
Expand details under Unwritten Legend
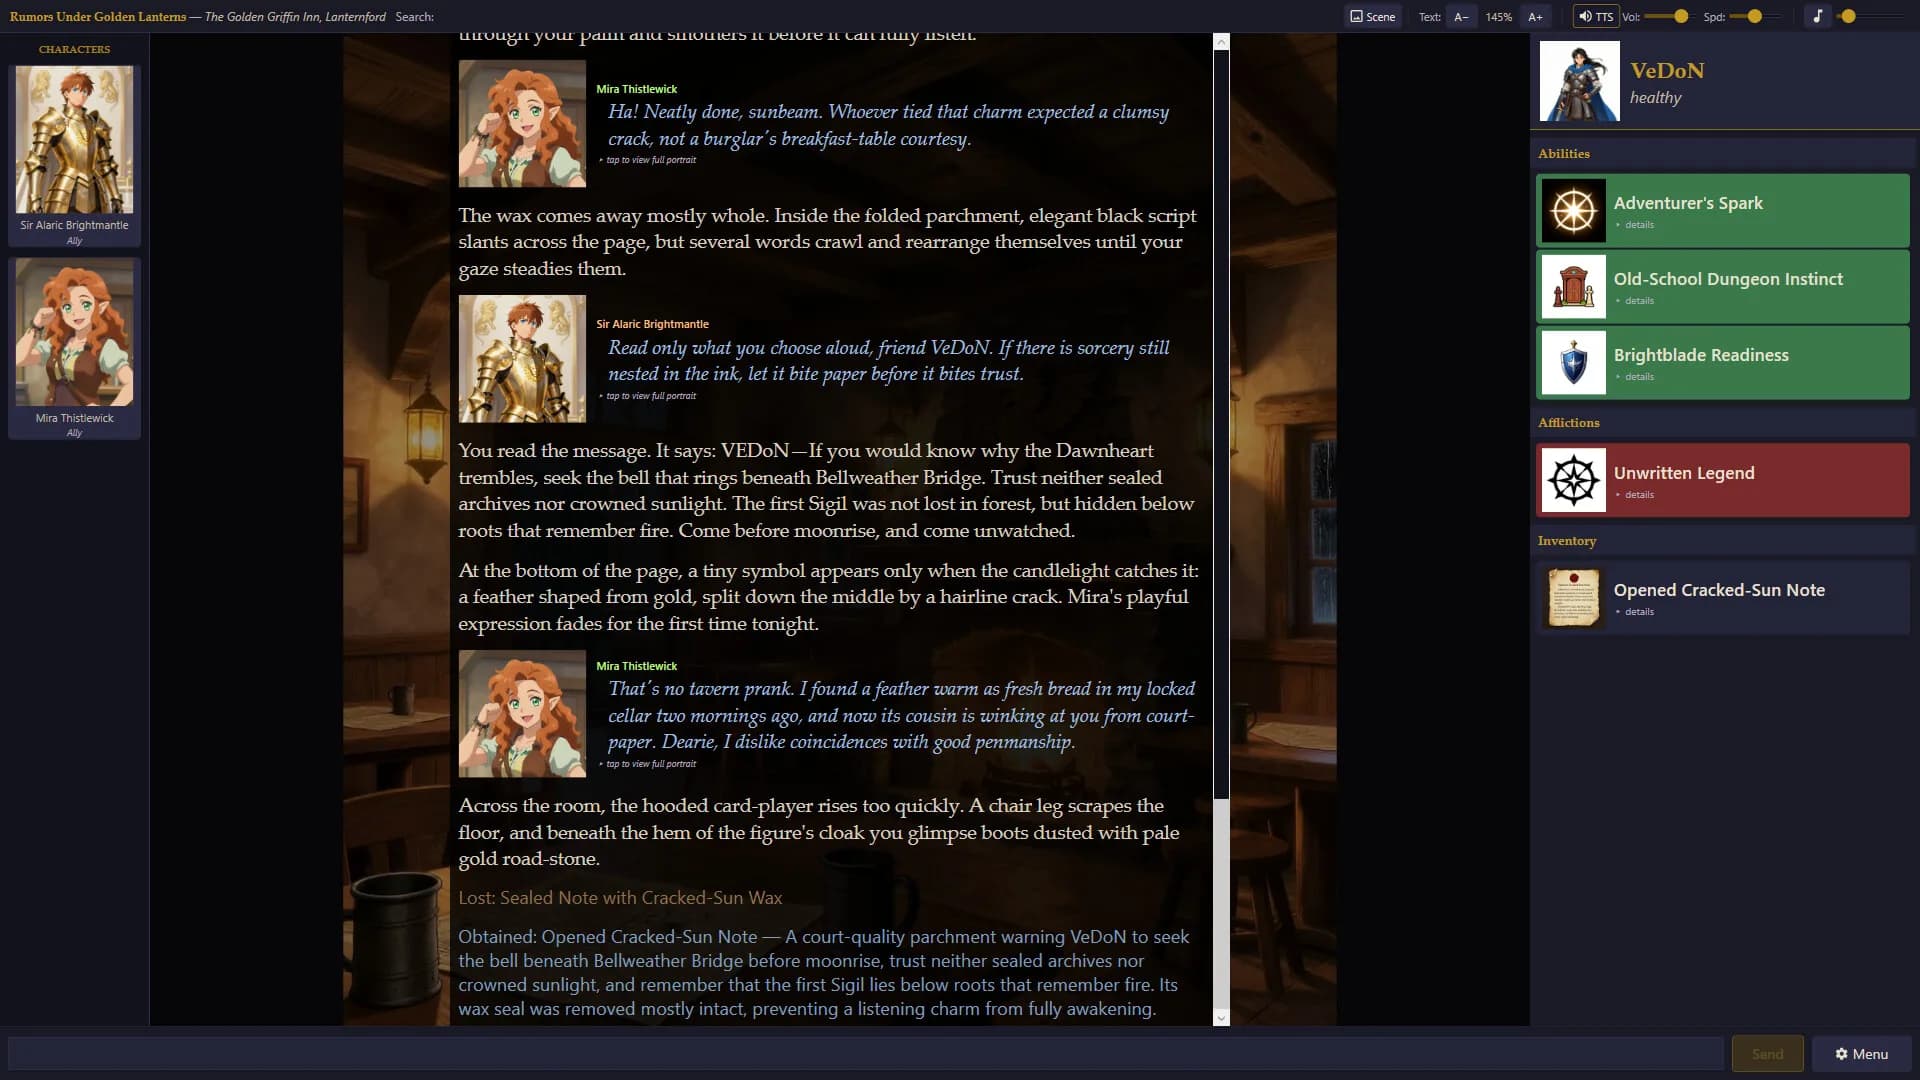(x=1638, y=495)
